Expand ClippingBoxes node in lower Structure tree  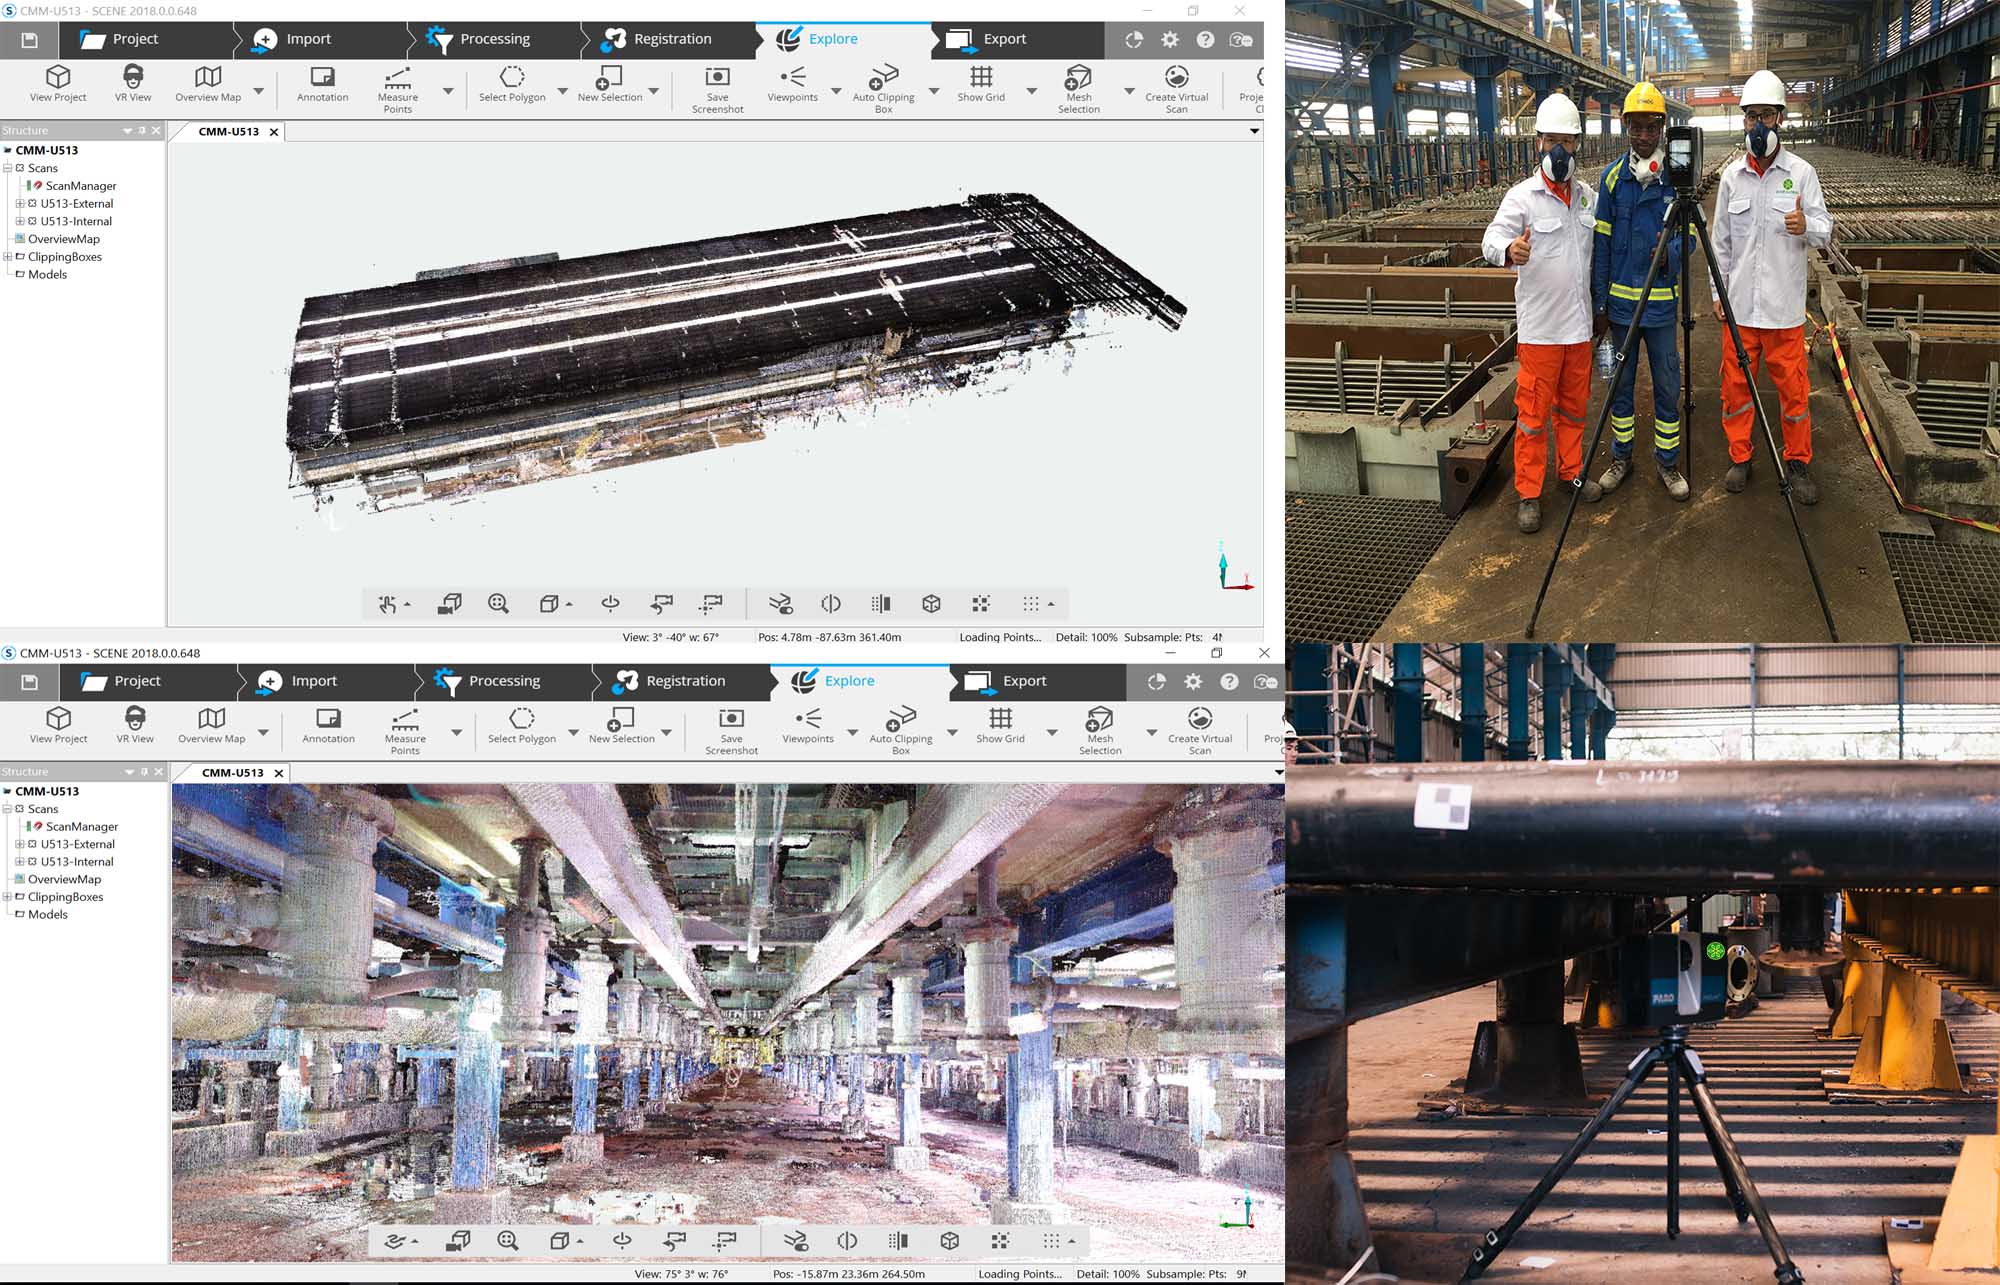pyautogui.click(x=7, y=897)
